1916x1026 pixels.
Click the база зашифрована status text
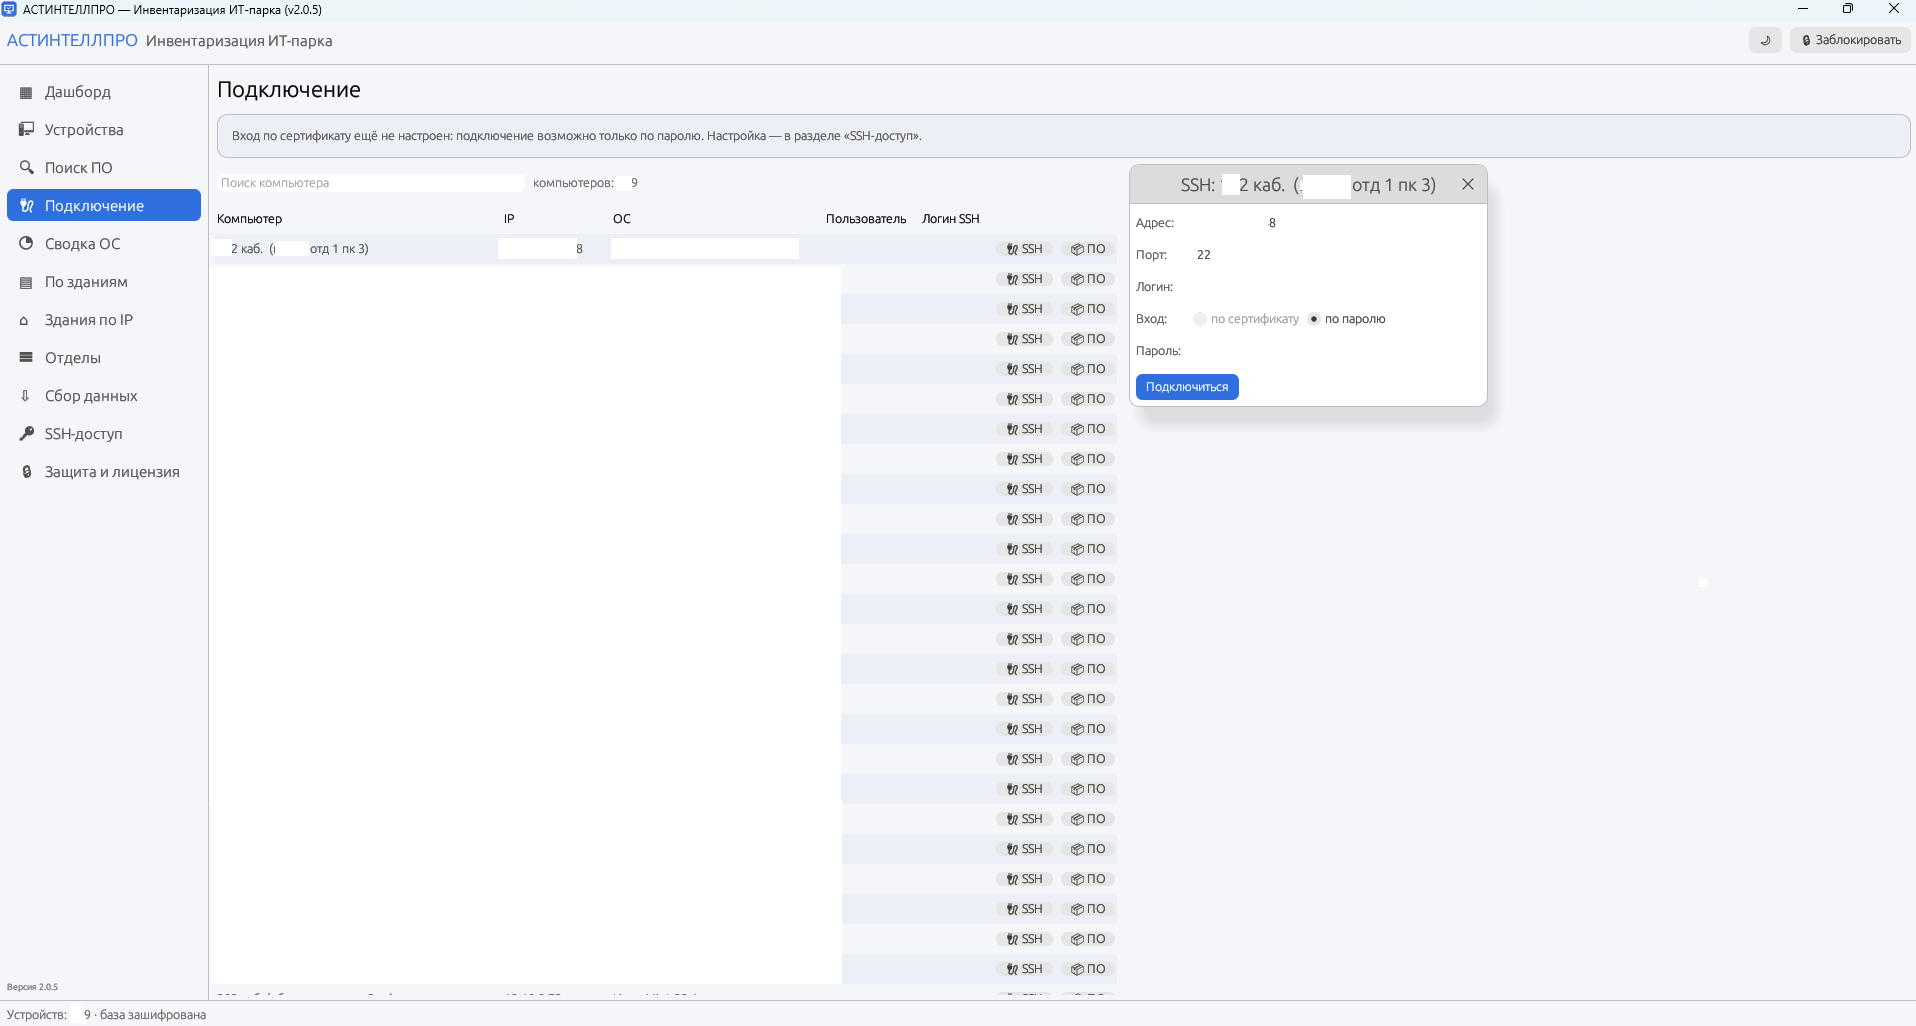(153, 1014)
